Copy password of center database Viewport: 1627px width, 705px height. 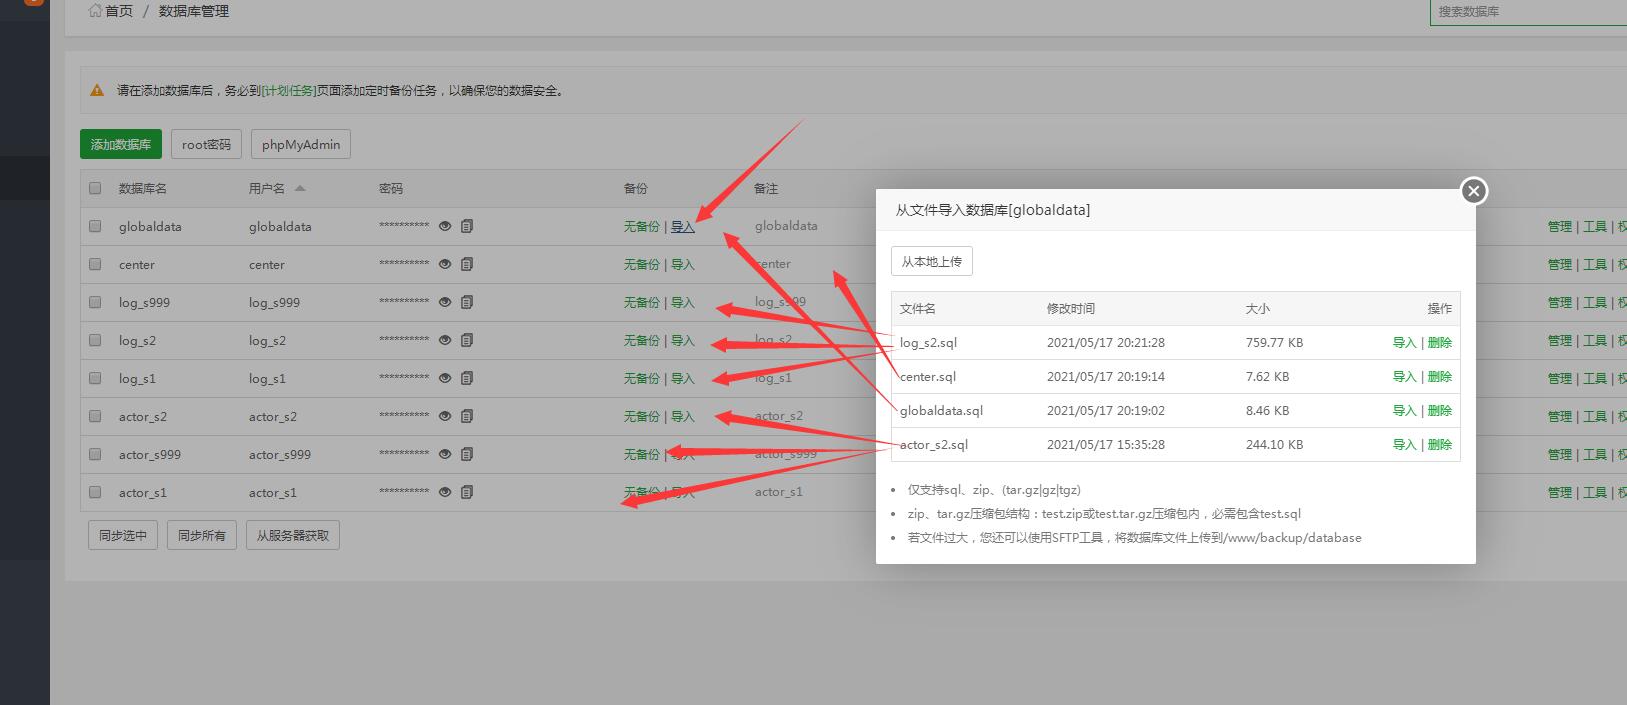(467, 265)
